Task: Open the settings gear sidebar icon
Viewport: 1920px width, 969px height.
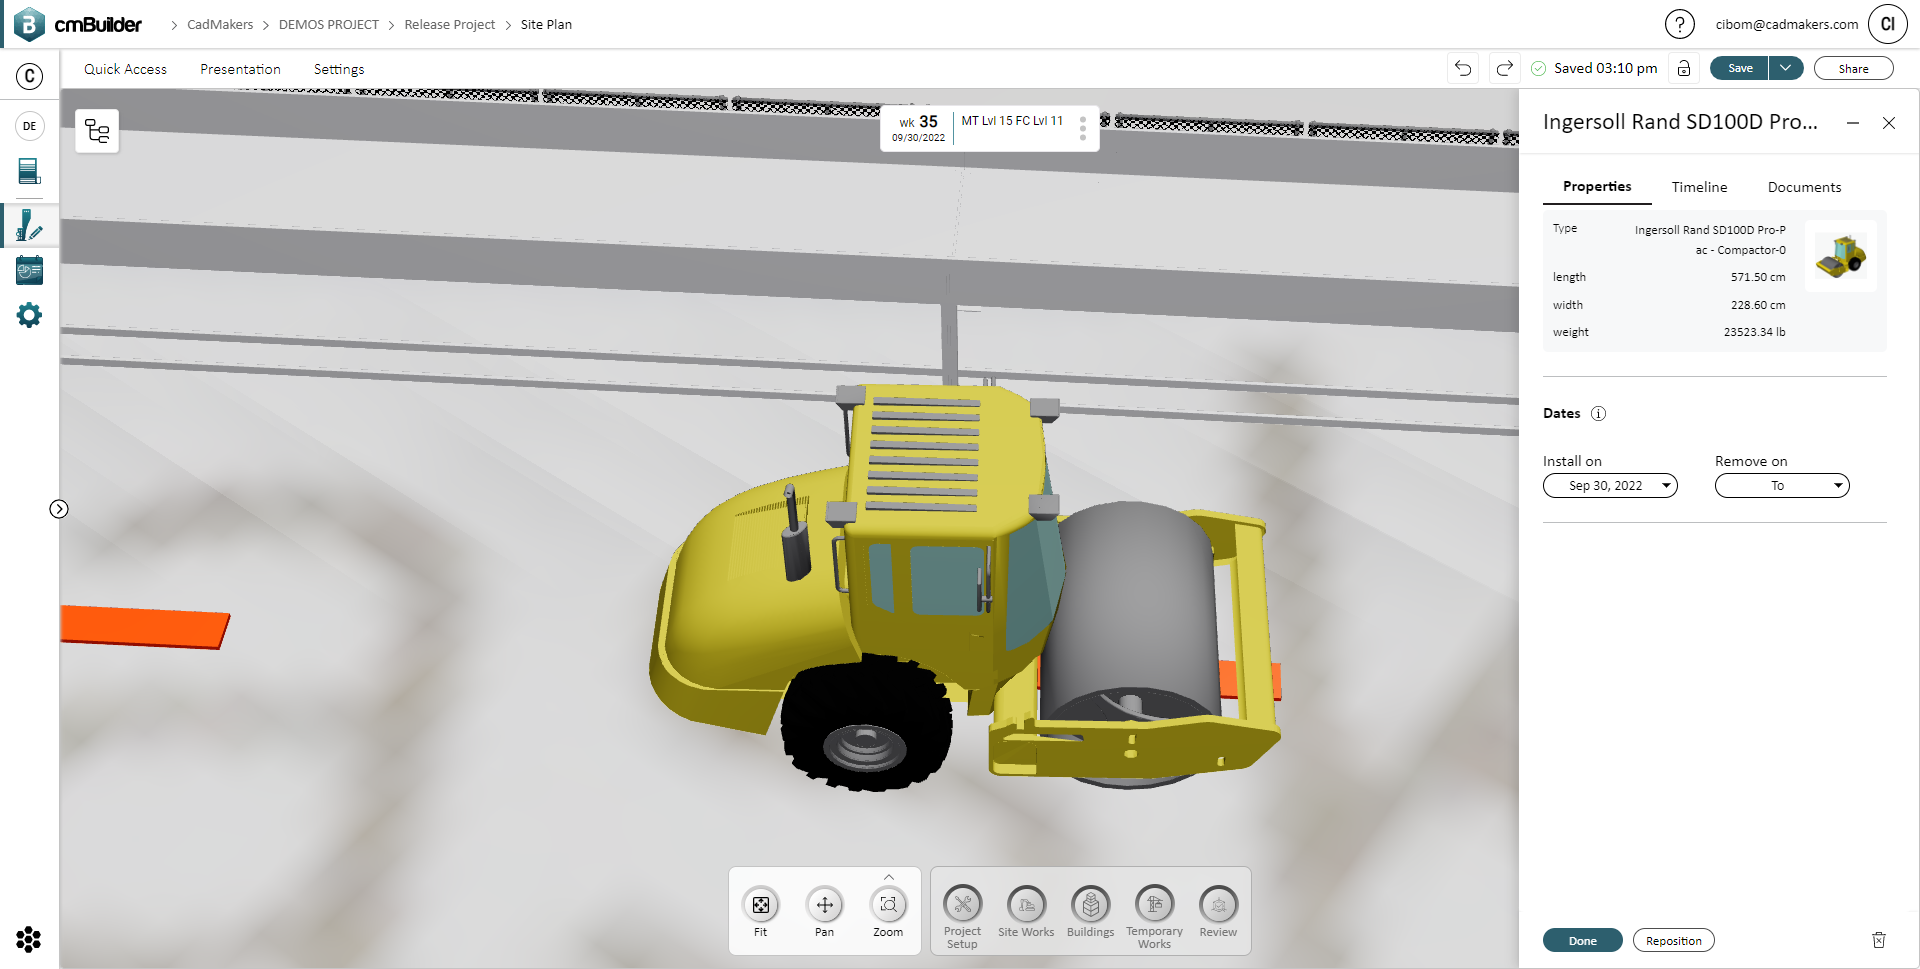Action: coord(29,315)
